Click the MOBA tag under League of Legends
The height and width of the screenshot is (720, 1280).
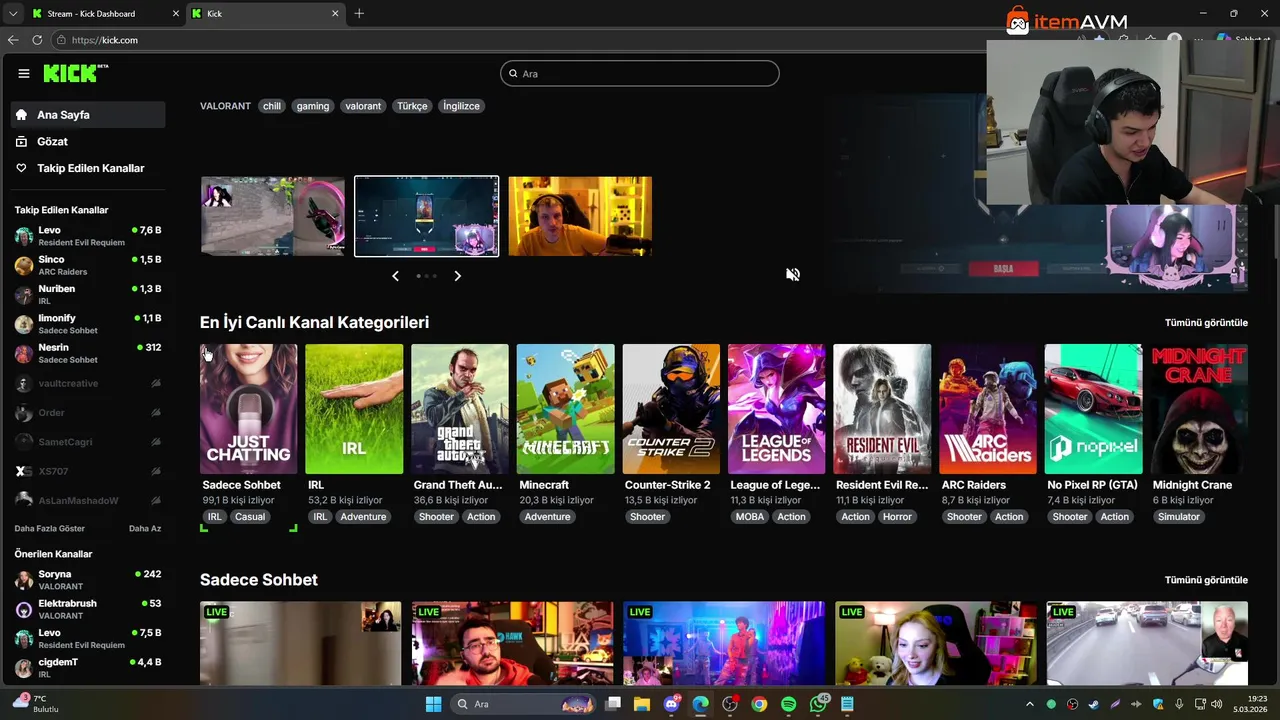pyautogui.click(x=750, y=517)
